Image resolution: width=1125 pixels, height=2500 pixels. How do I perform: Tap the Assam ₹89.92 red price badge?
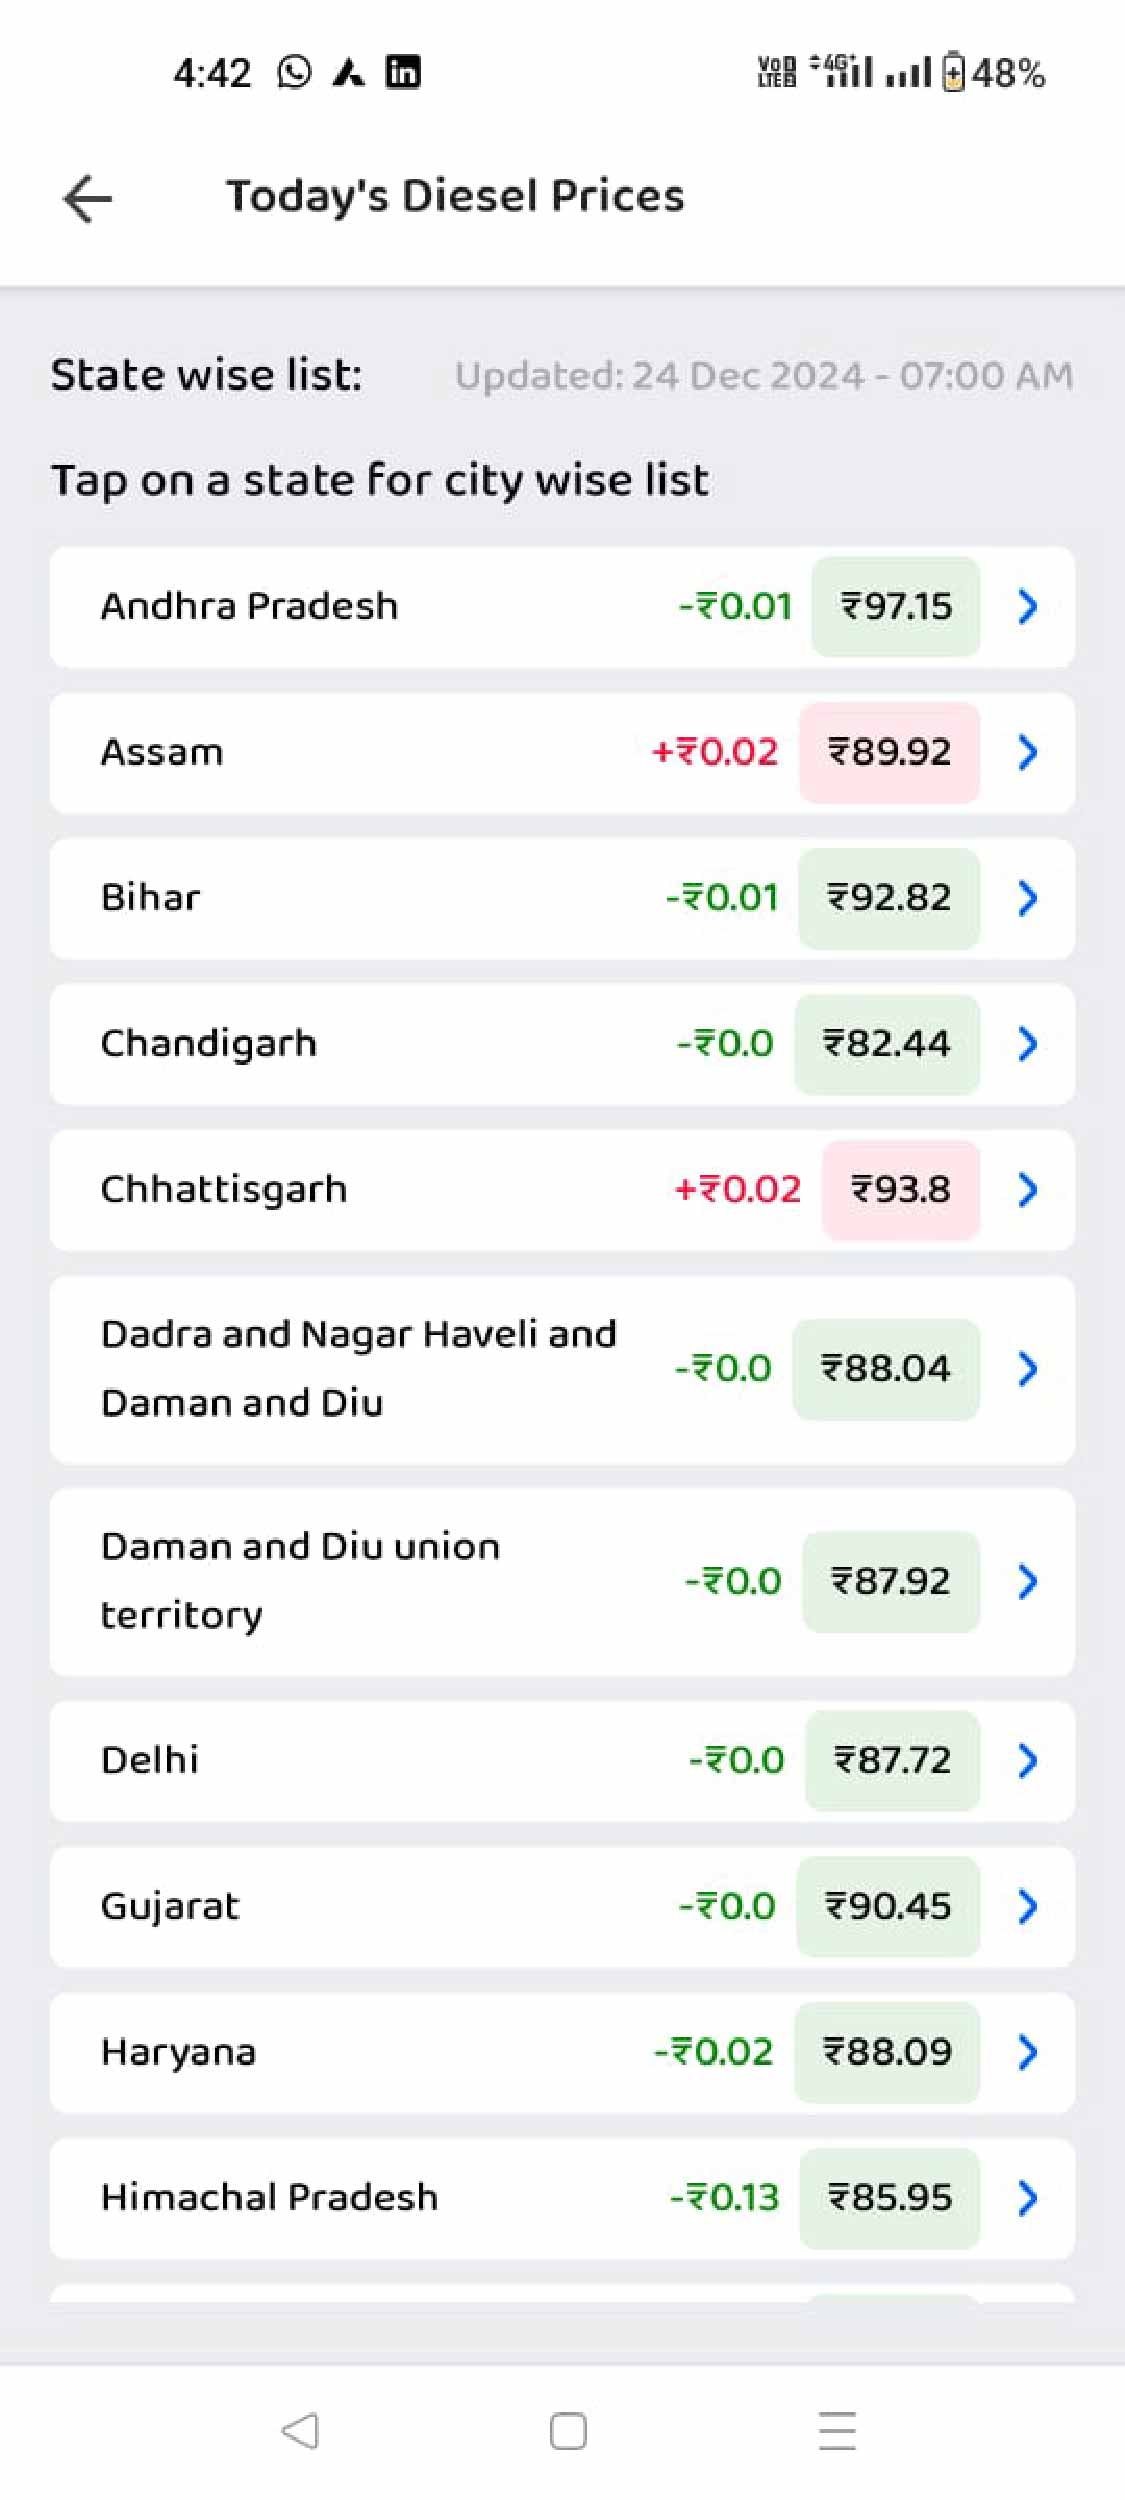pyautogui.click(x=889, y=752)
